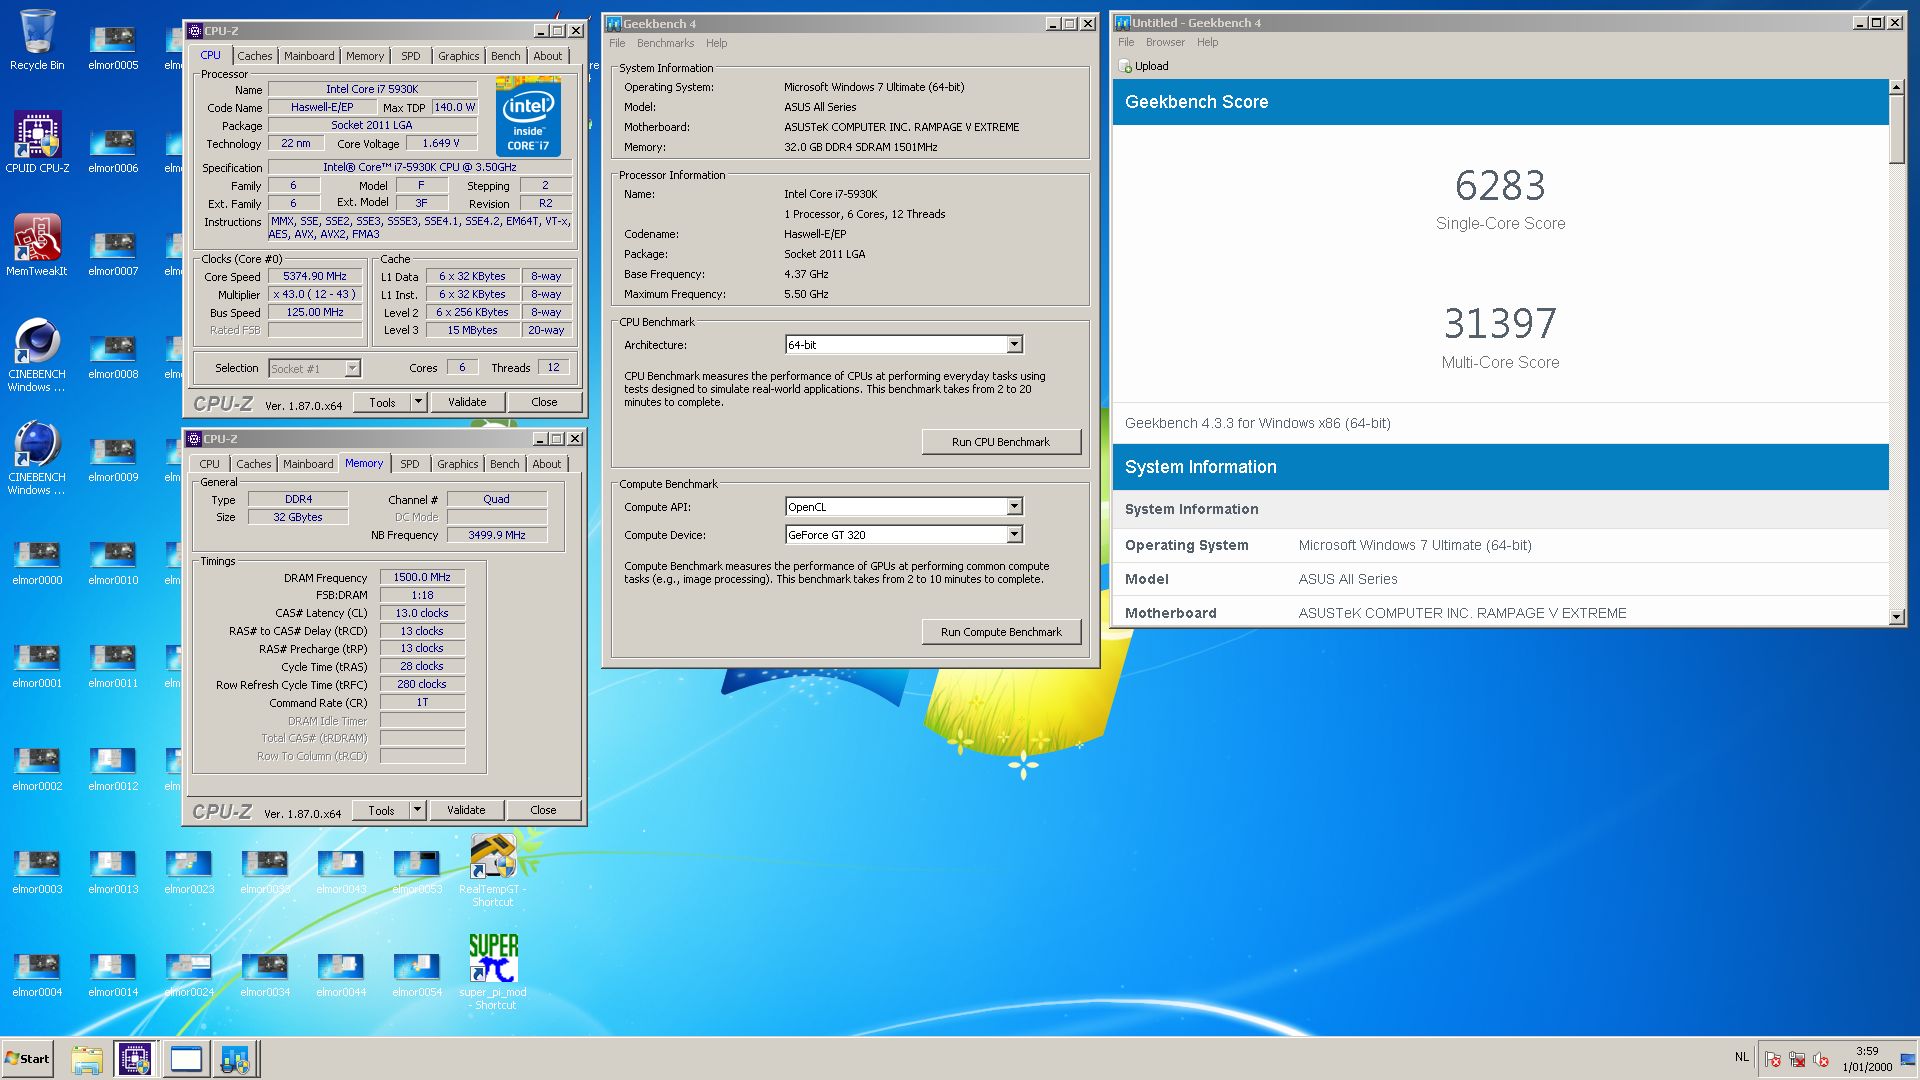
Task: Launch CPUID CPU-Z desktop shortcut
Action: 37,141
